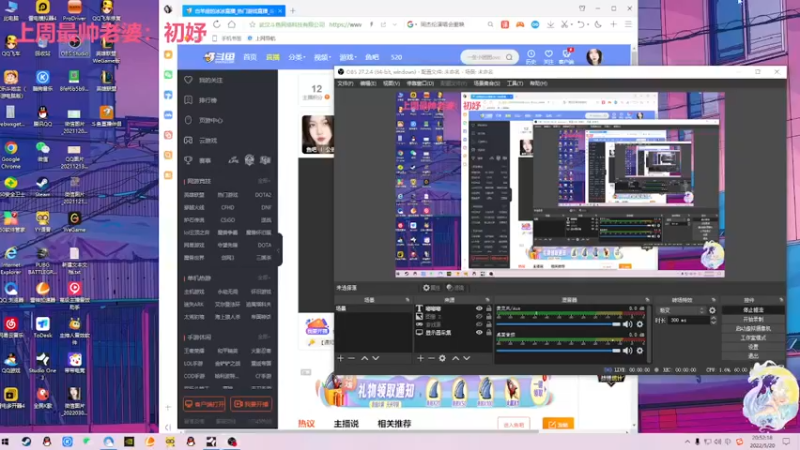Click the Douyu search magnifier icon
Screen dimensions: 800x450
(x=509, y=57)
